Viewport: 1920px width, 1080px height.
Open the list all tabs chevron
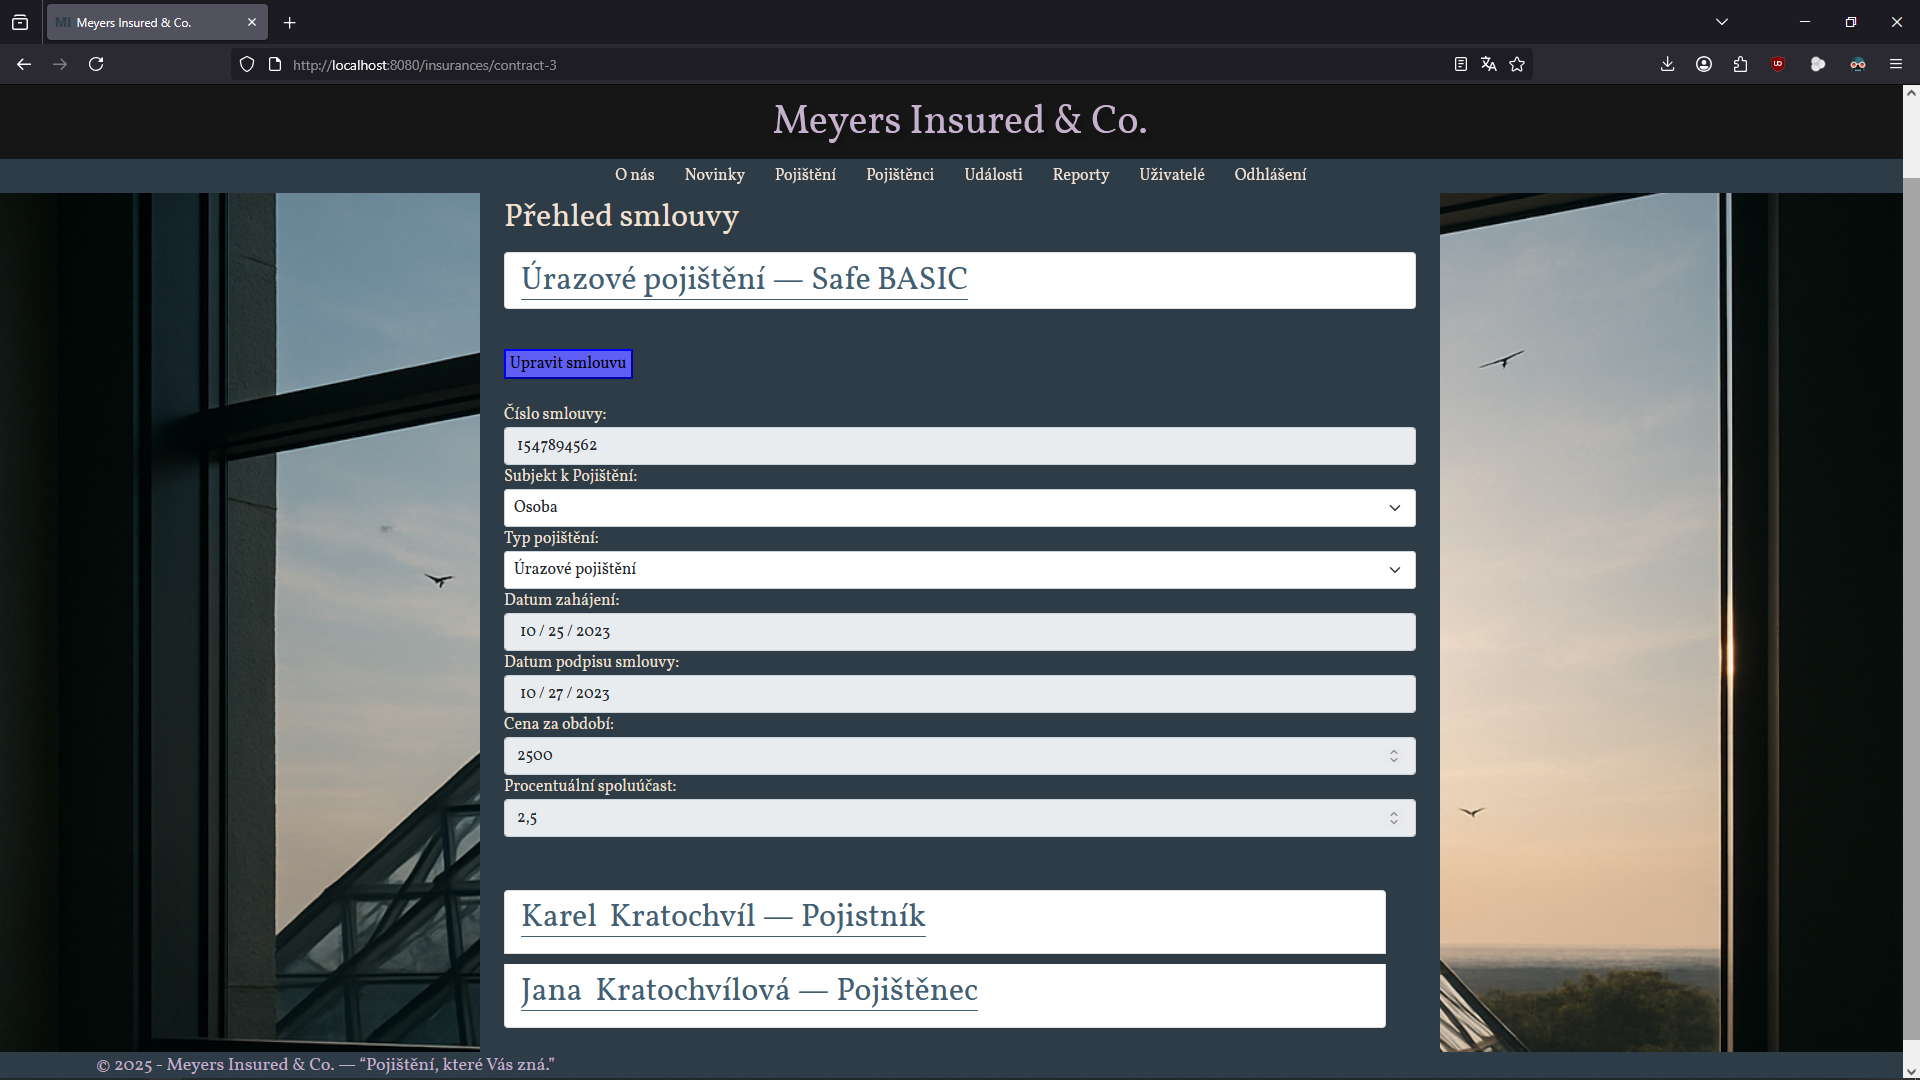click(x=1722, y=22)
